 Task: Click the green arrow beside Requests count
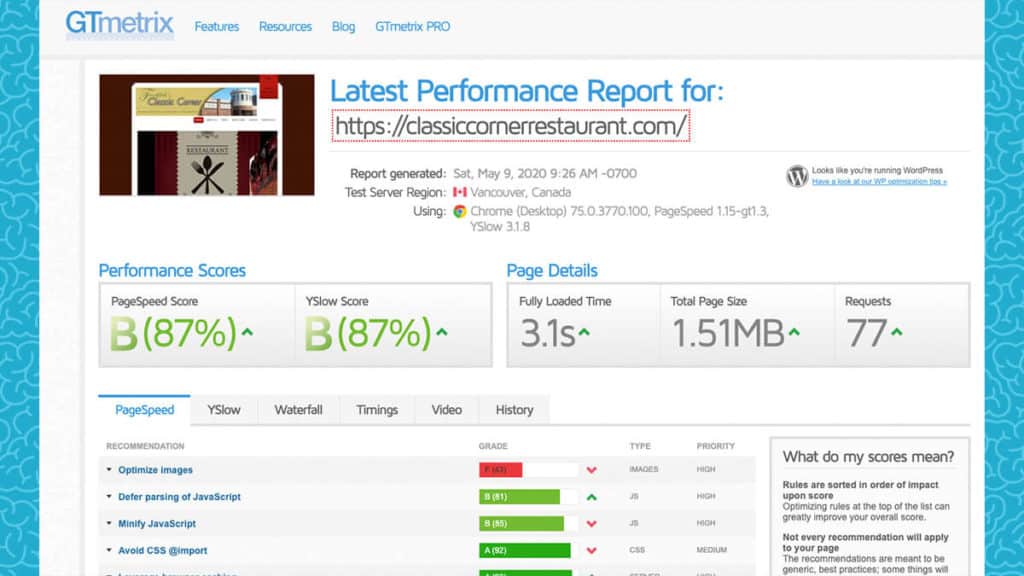click(897, 332)
